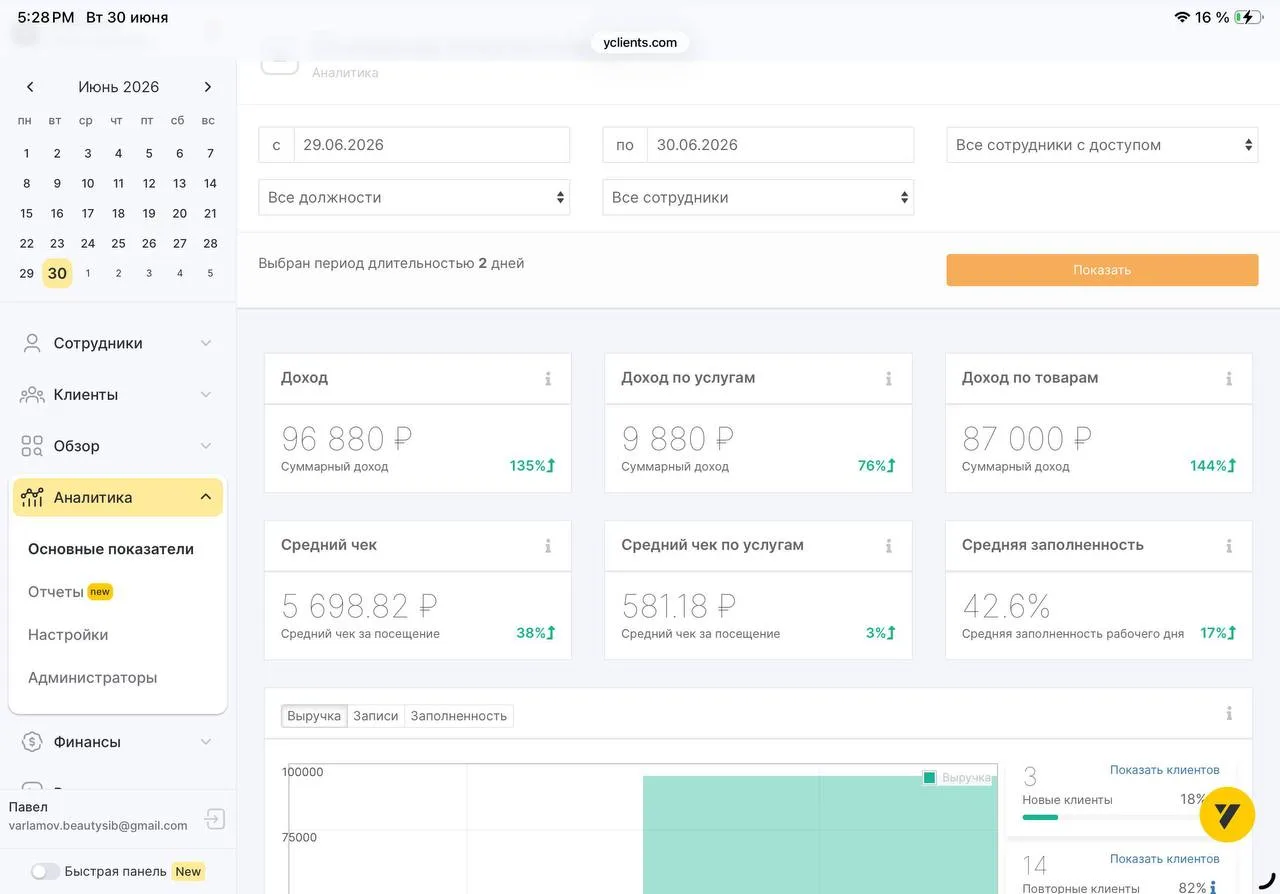Select June 15 in the calendar
This screenshot has width=1280, height=894.
coord(26,213)
